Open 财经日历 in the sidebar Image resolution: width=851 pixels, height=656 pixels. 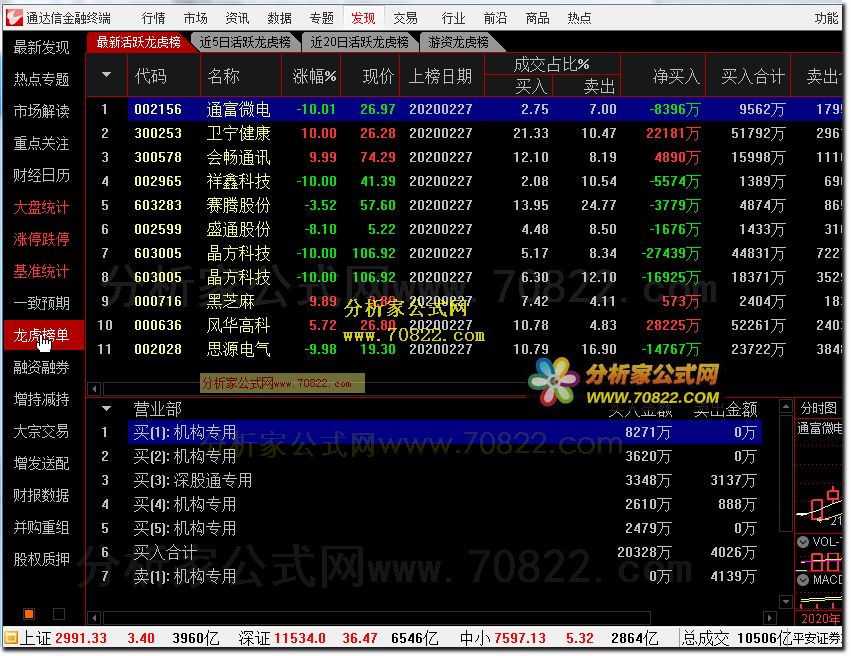(41, 175)
